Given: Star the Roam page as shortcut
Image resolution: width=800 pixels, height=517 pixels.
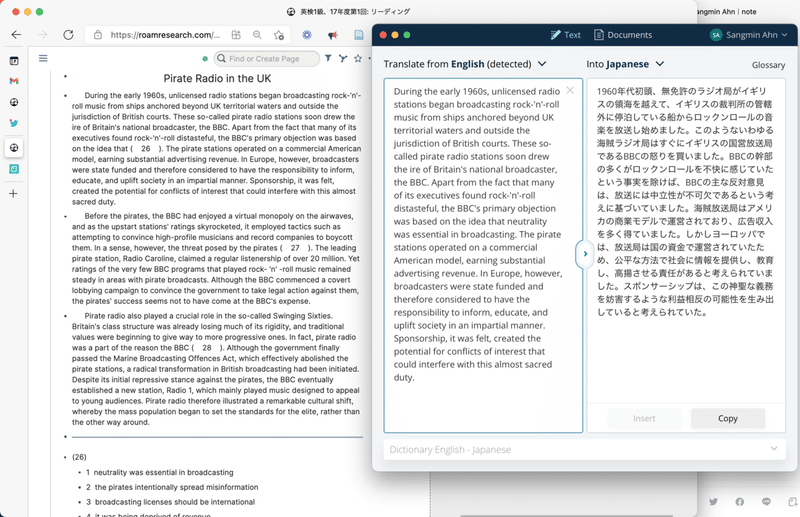Looking at the screenshot, I should (358, 58).
